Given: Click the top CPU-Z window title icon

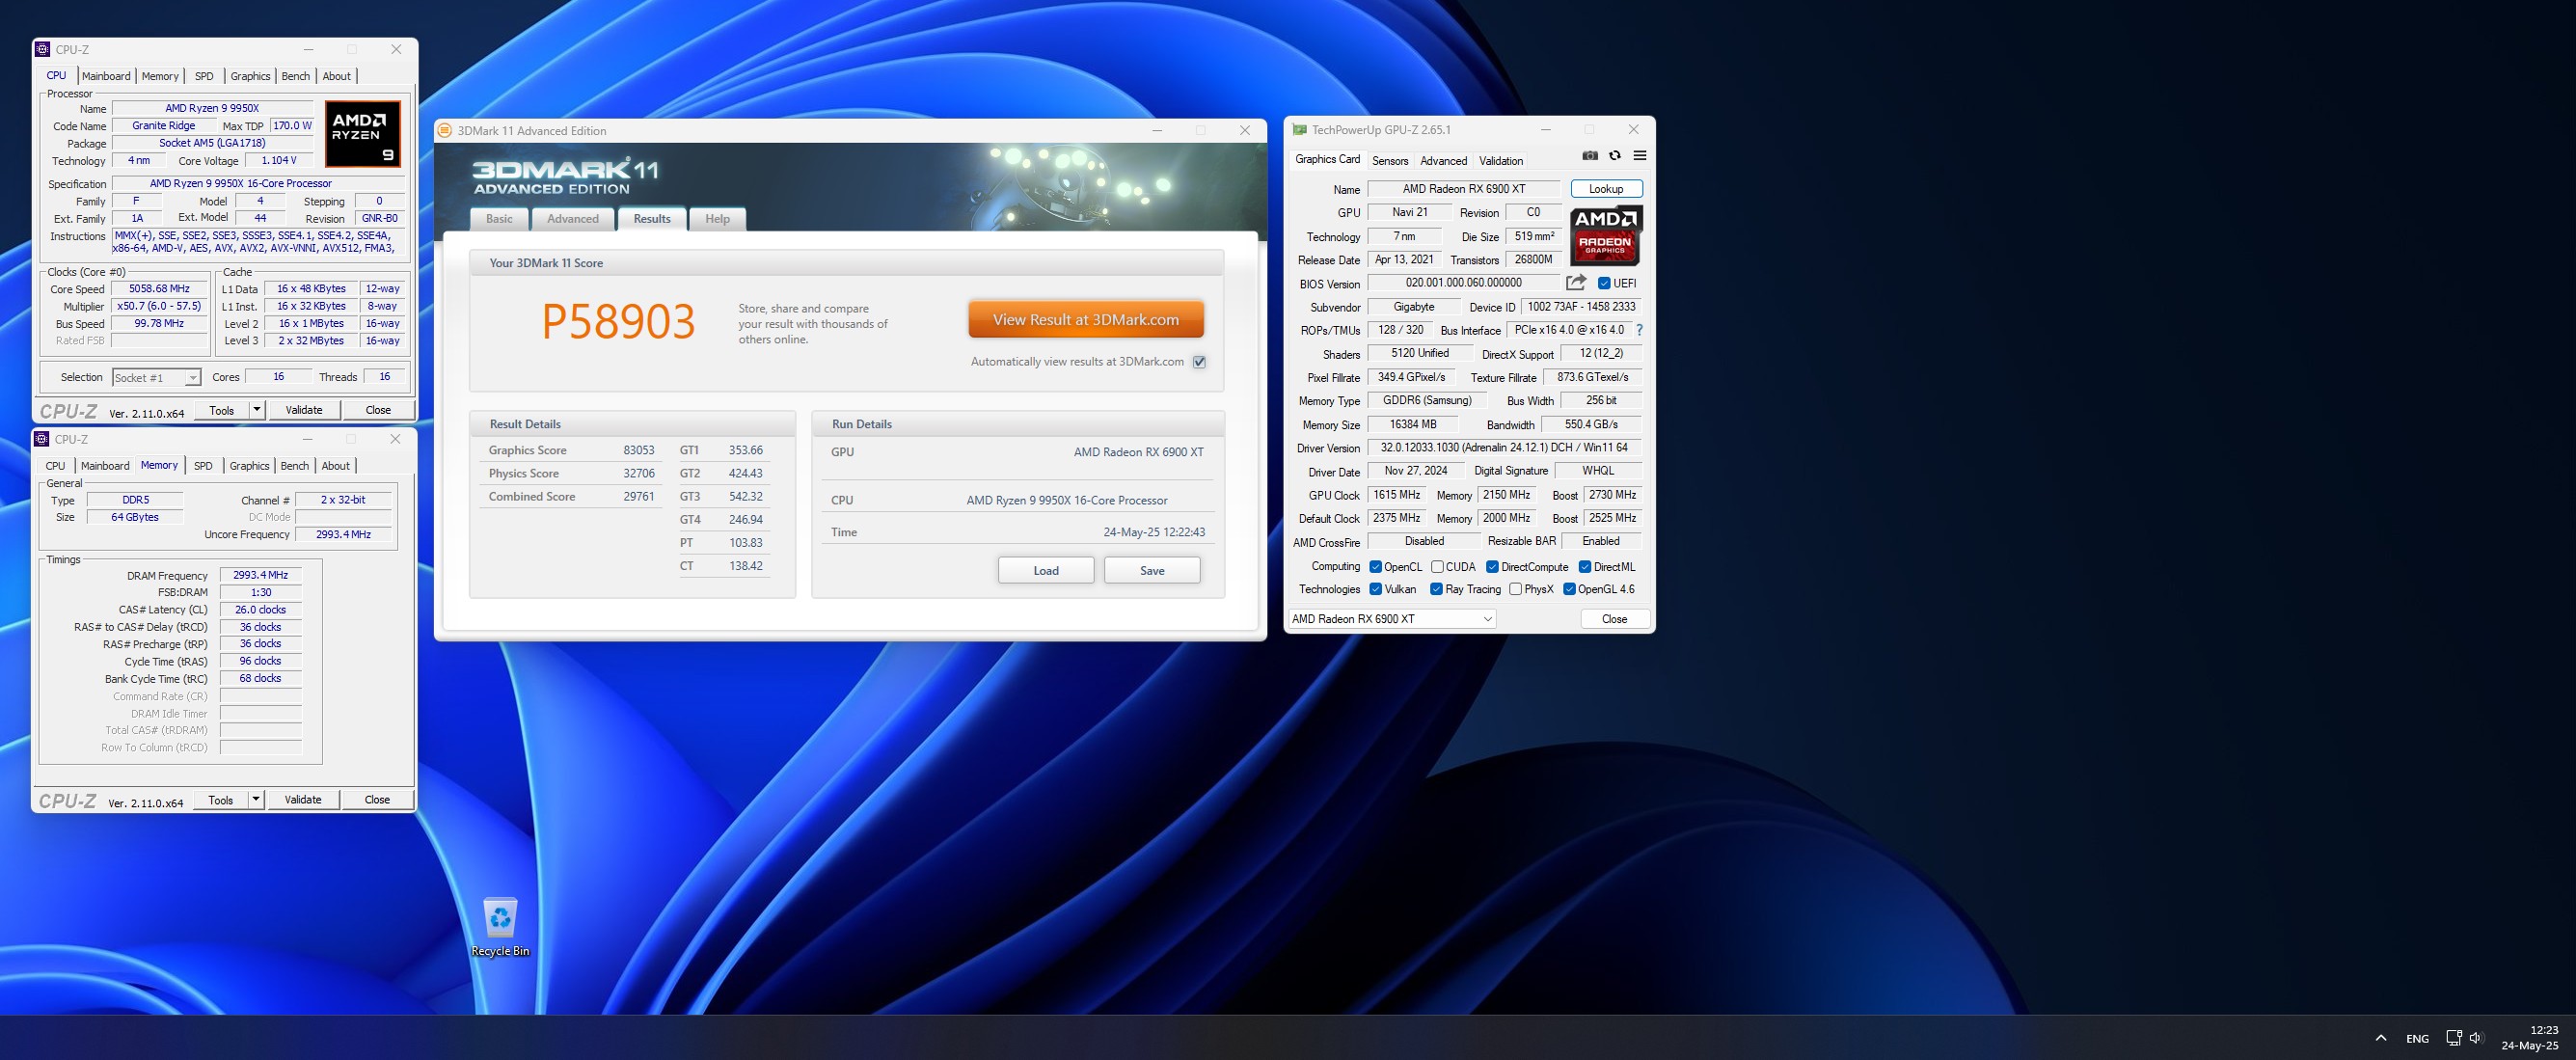Looking at the screenshot, I should tap(43, 49).
